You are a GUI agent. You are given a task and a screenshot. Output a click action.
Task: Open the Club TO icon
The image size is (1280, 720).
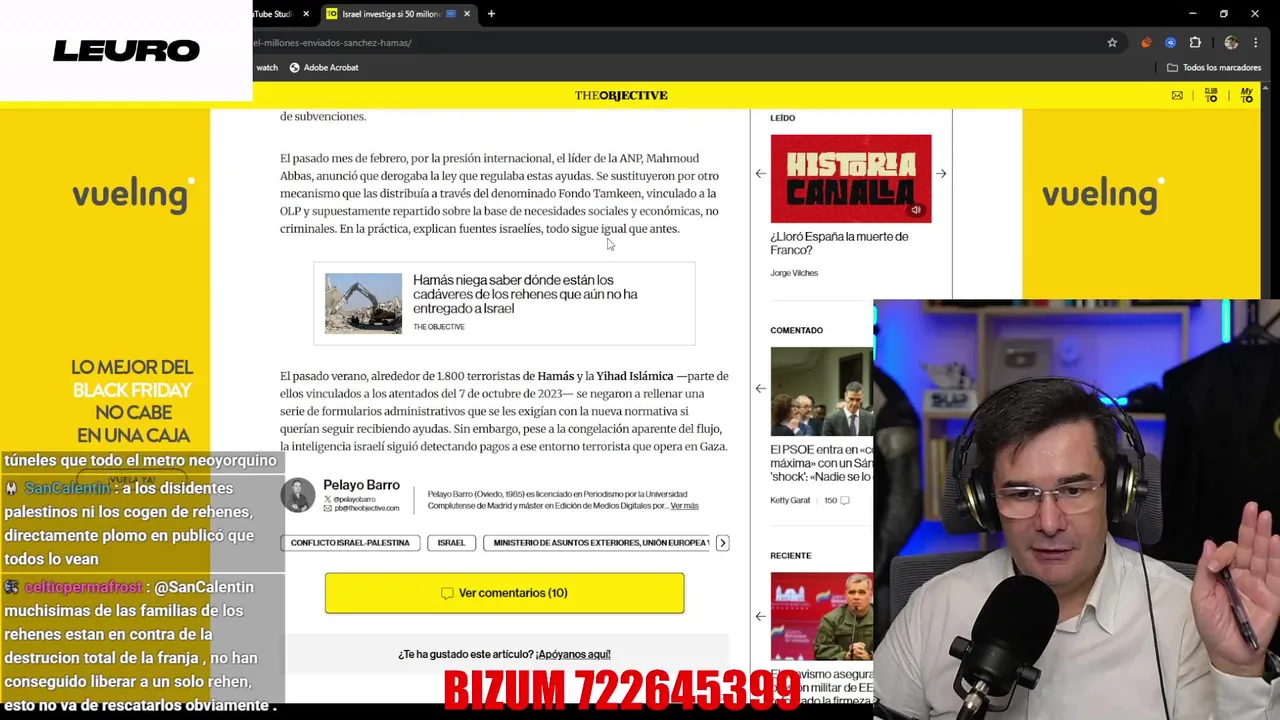click(x=1211, y=96)
